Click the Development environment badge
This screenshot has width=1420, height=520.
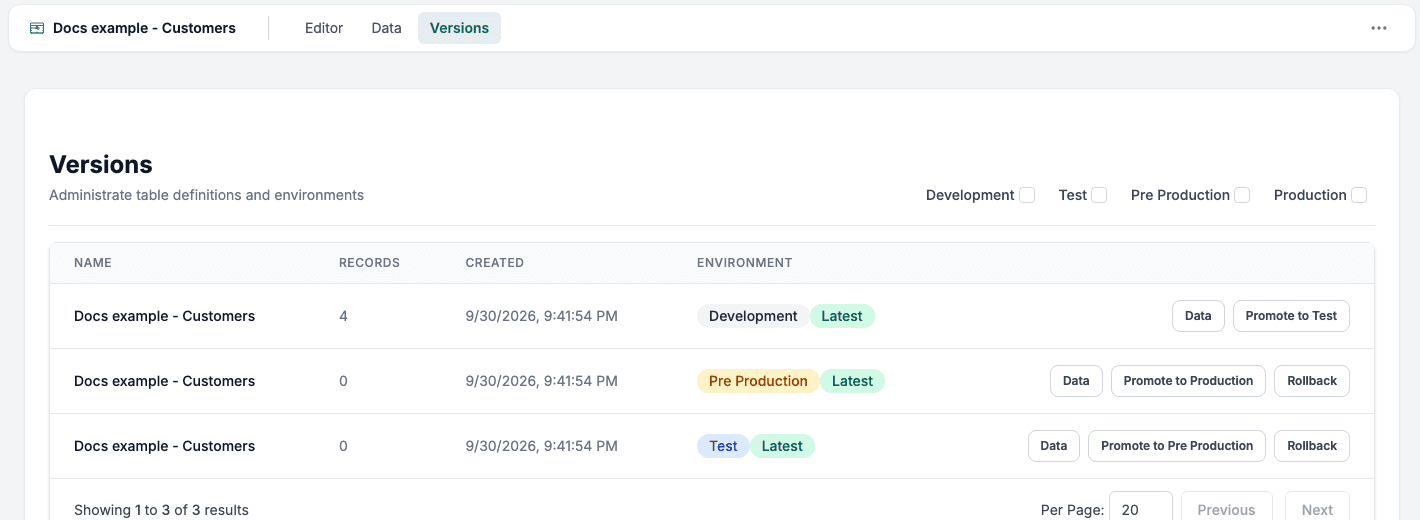(x=753, y=316)
